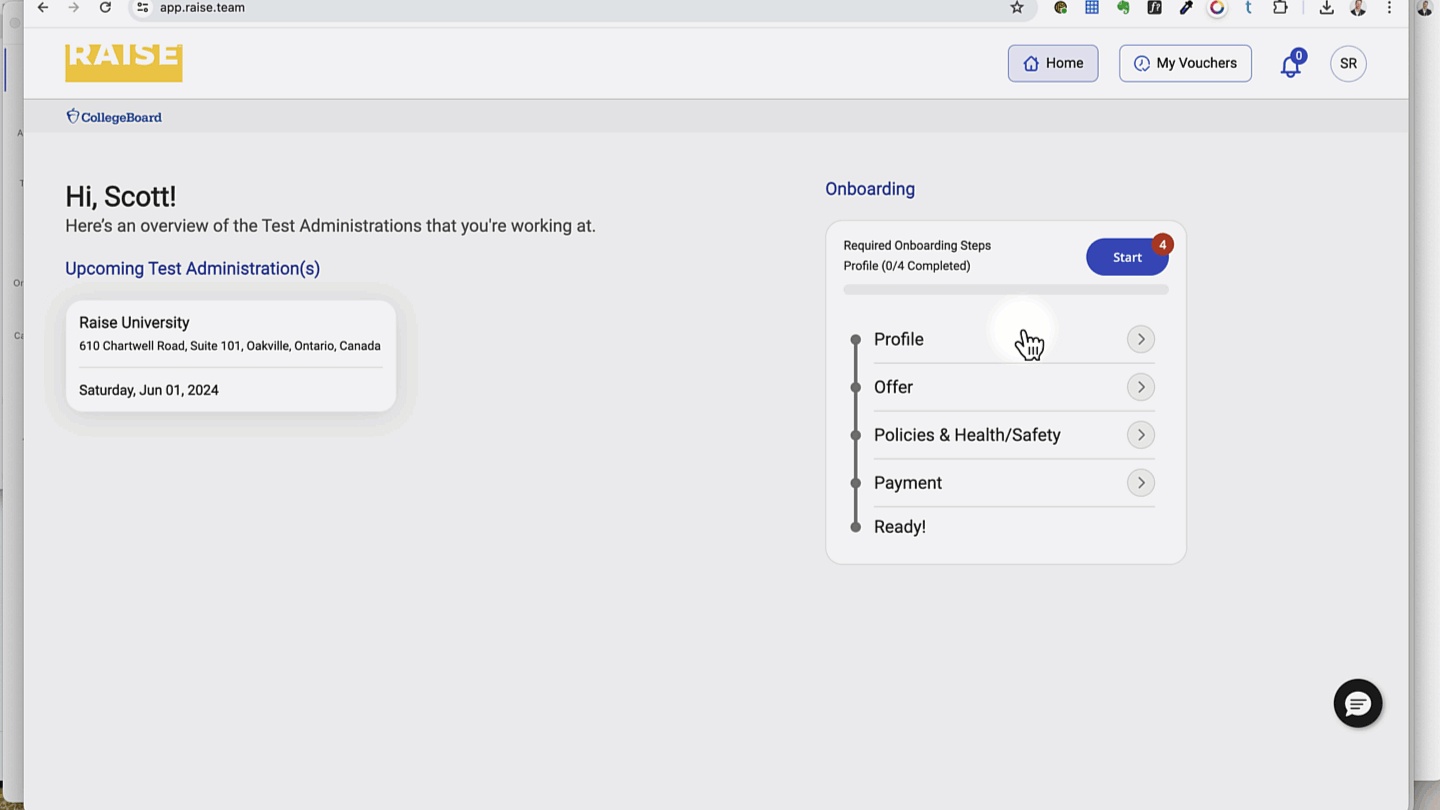Click the notification bell icon
Screen dimensions: 1440x810
tap(1291, 65)
